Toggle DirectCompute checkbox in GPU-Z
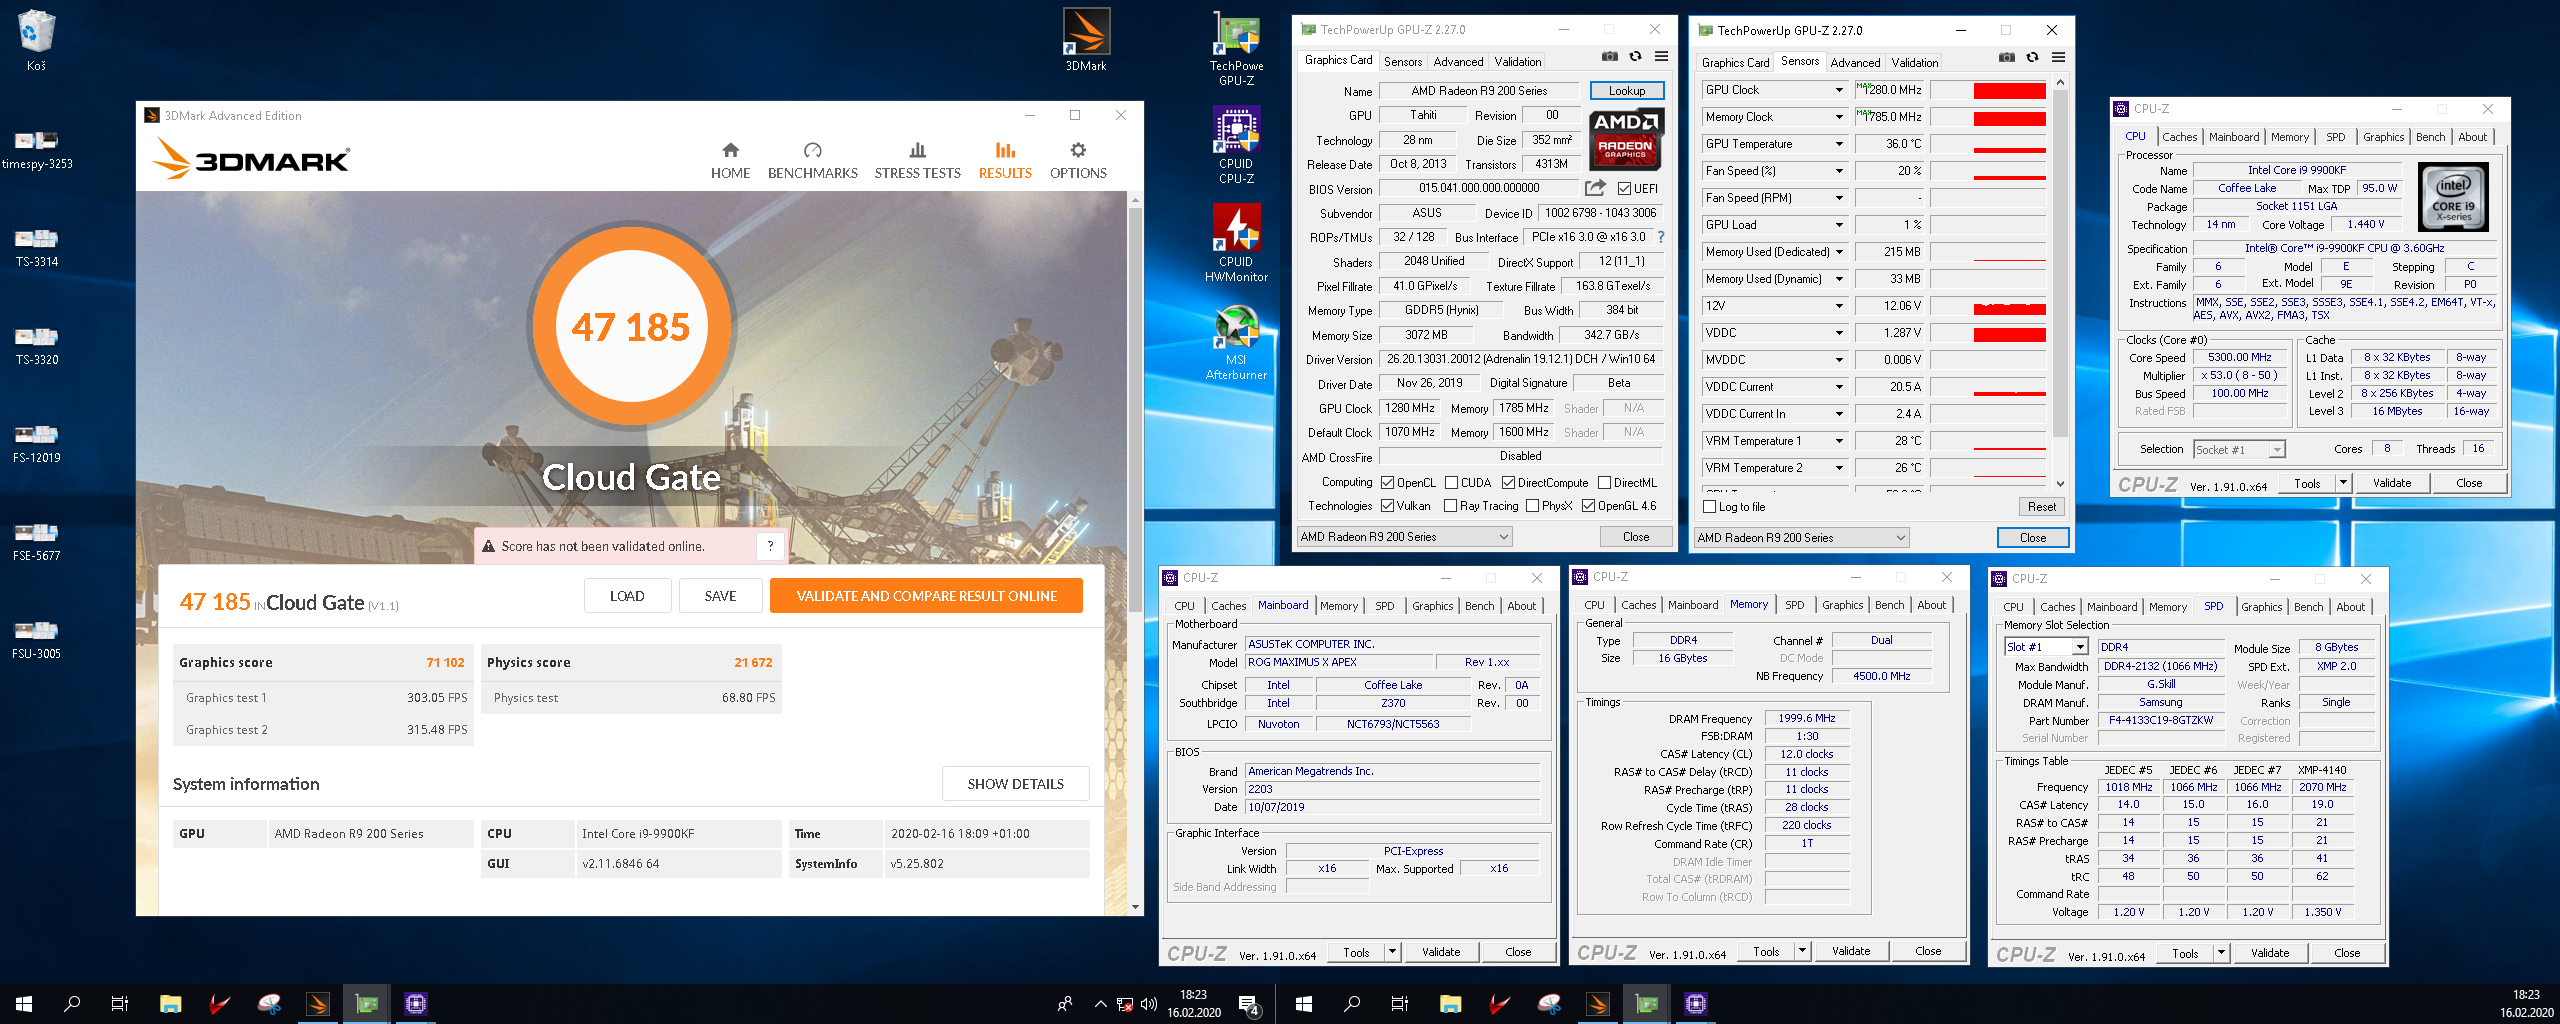Viewport: 2560px width, 1024px height. (x=1508, y=483)
